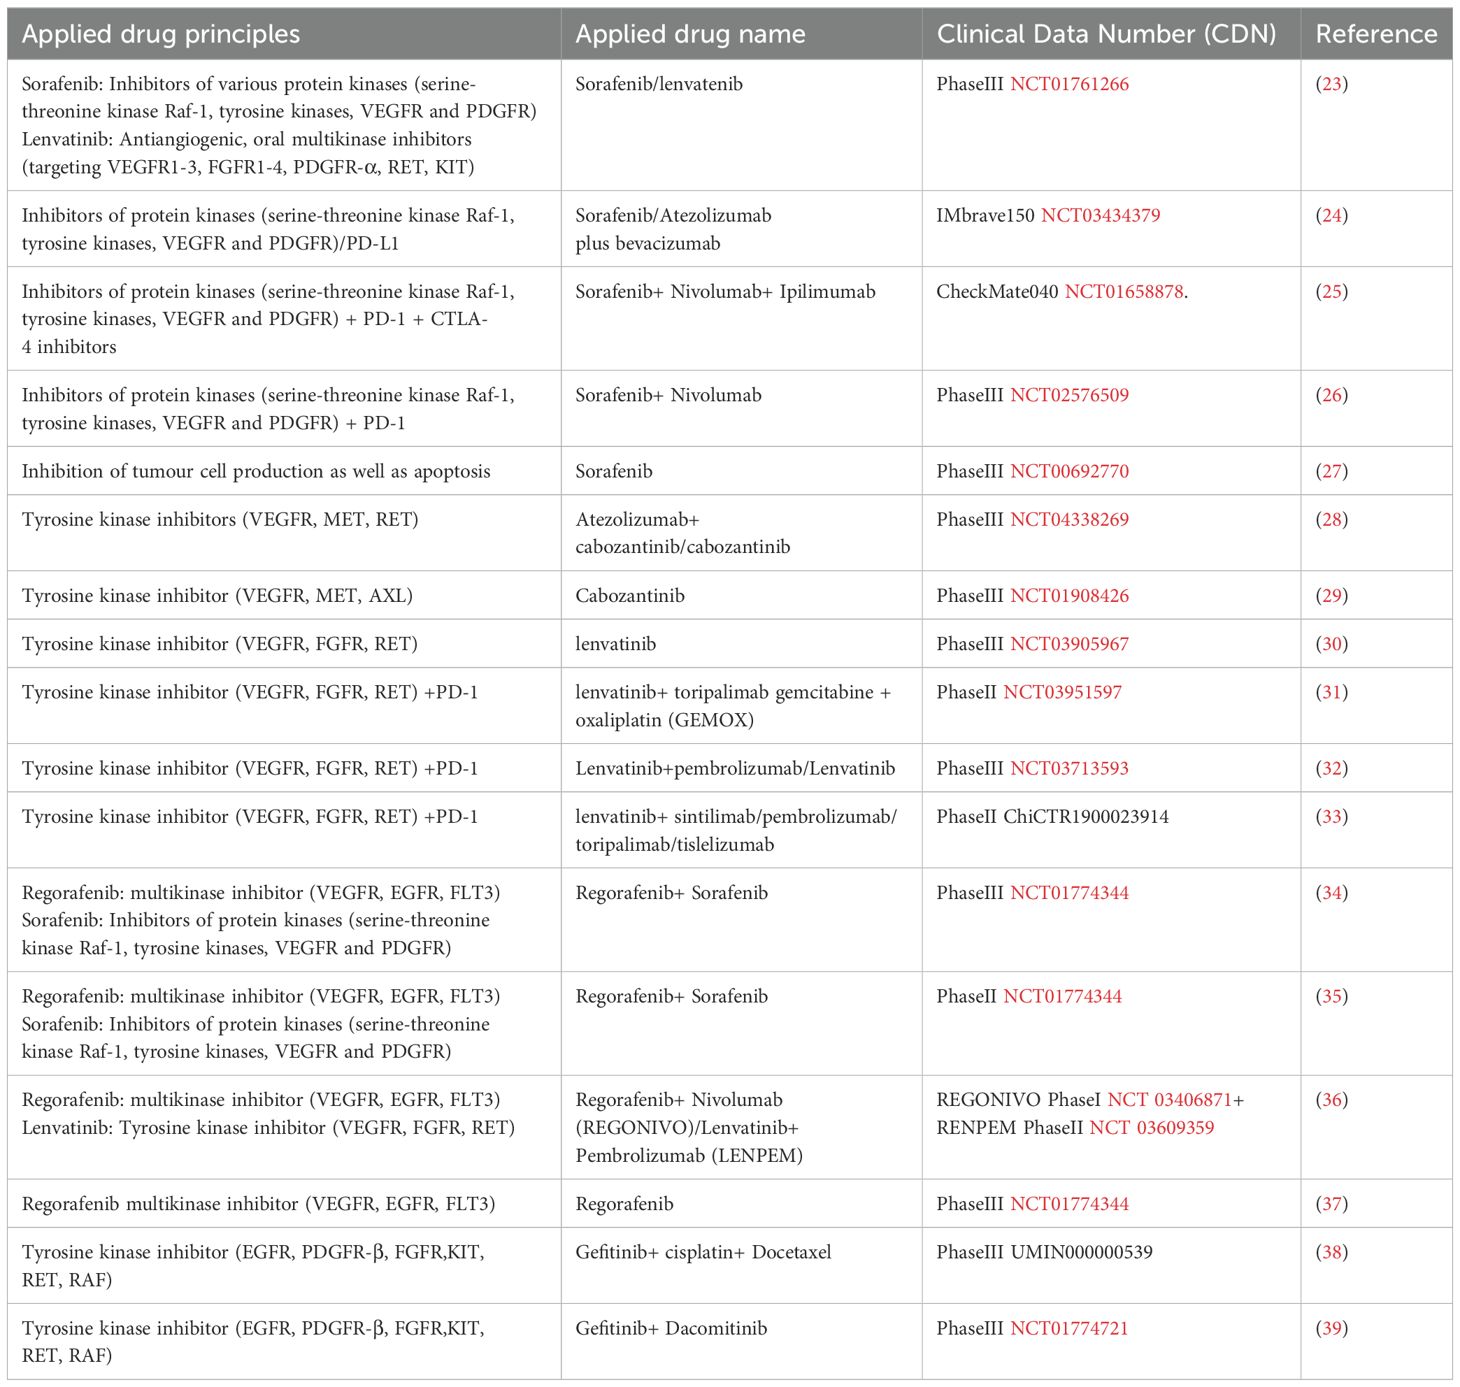Open citation 25
1460x1387 pixels.
1332,291
